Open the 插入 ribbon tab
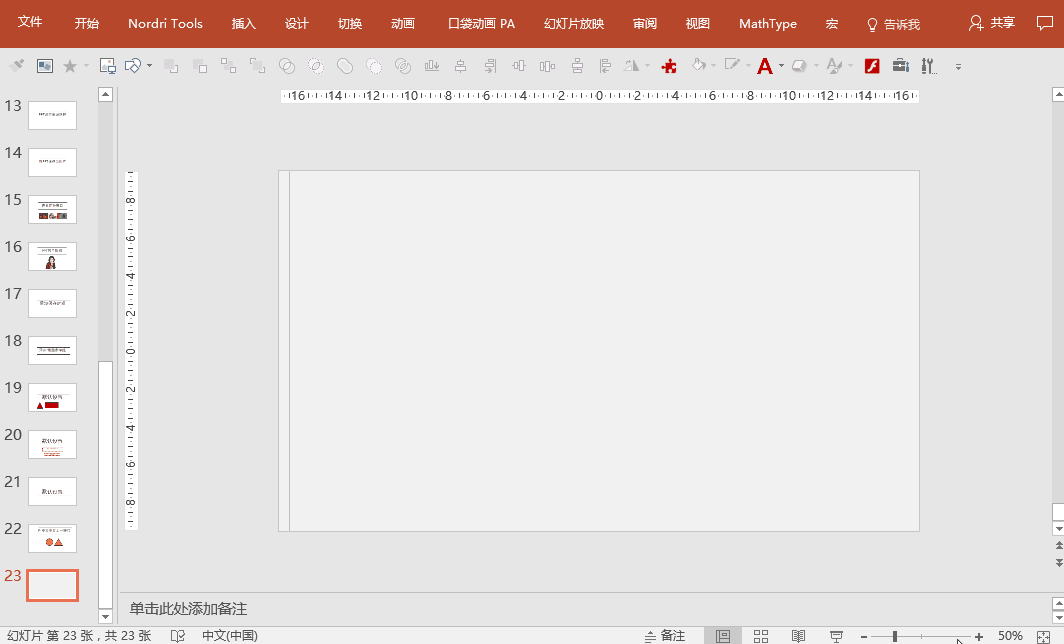This screenshot has height=644, width=1064. point(244,24)
